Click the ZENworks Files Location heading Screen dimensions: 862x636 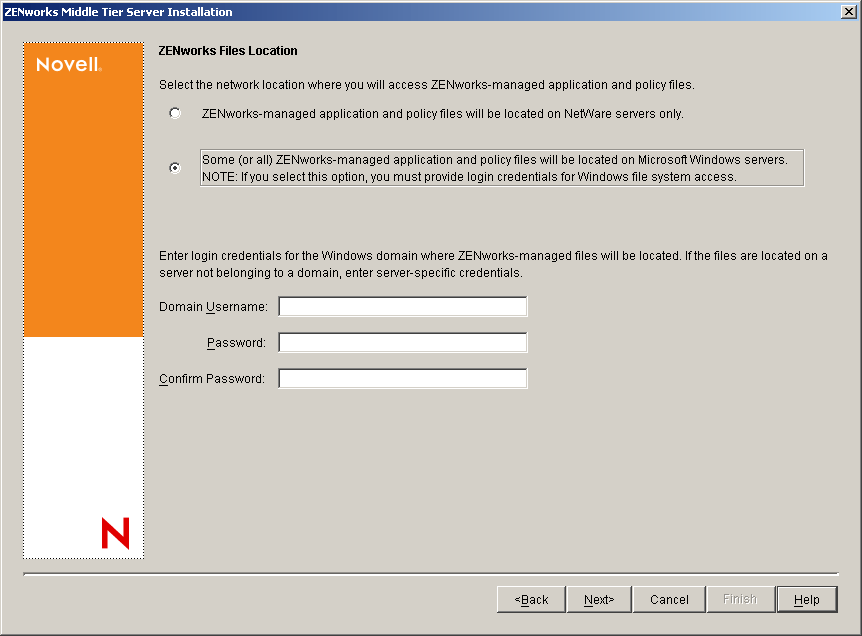pyautogui.click(x=227, y=50)
